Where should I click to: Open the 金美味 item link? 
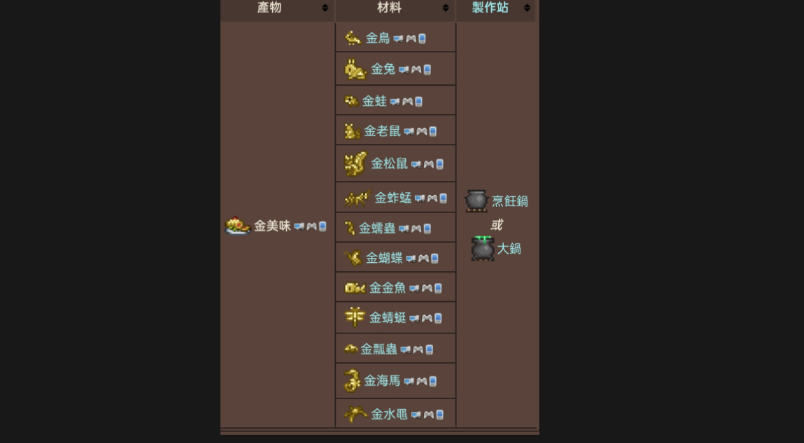[x=272, y=226]
